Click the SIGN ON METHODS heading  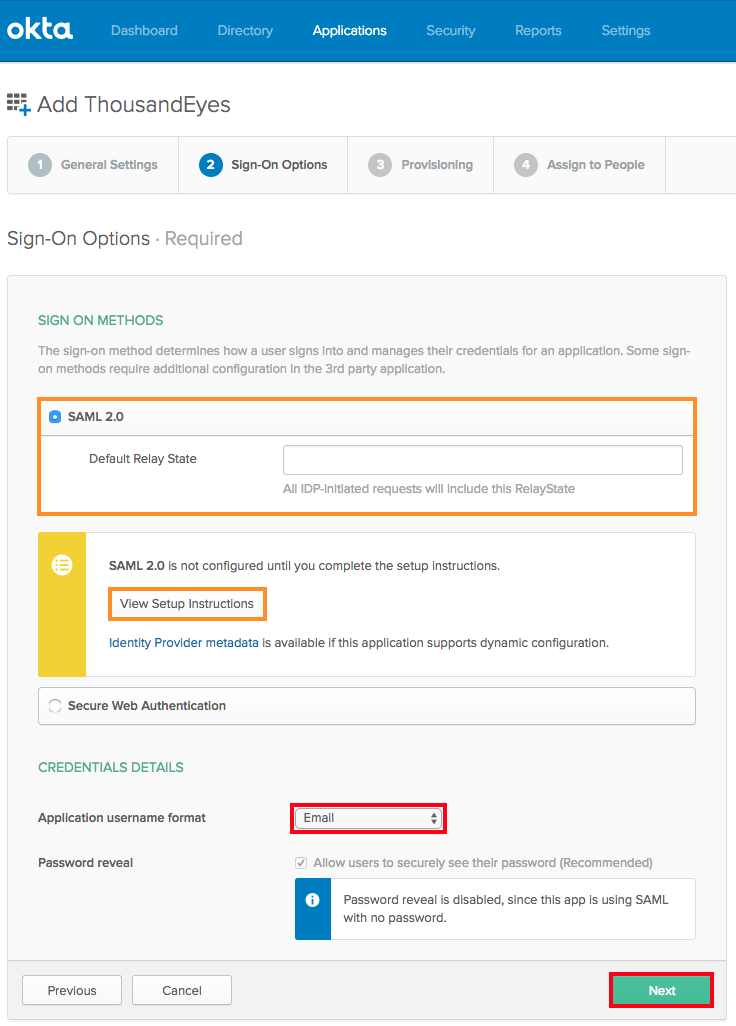coord(101,321)
